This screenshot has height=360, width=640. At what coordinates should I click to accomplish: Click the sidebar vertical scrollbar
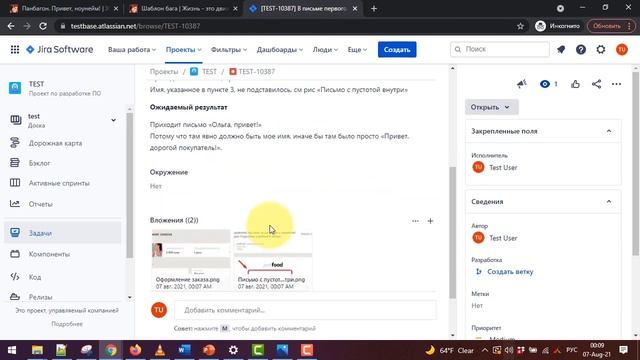129,186
